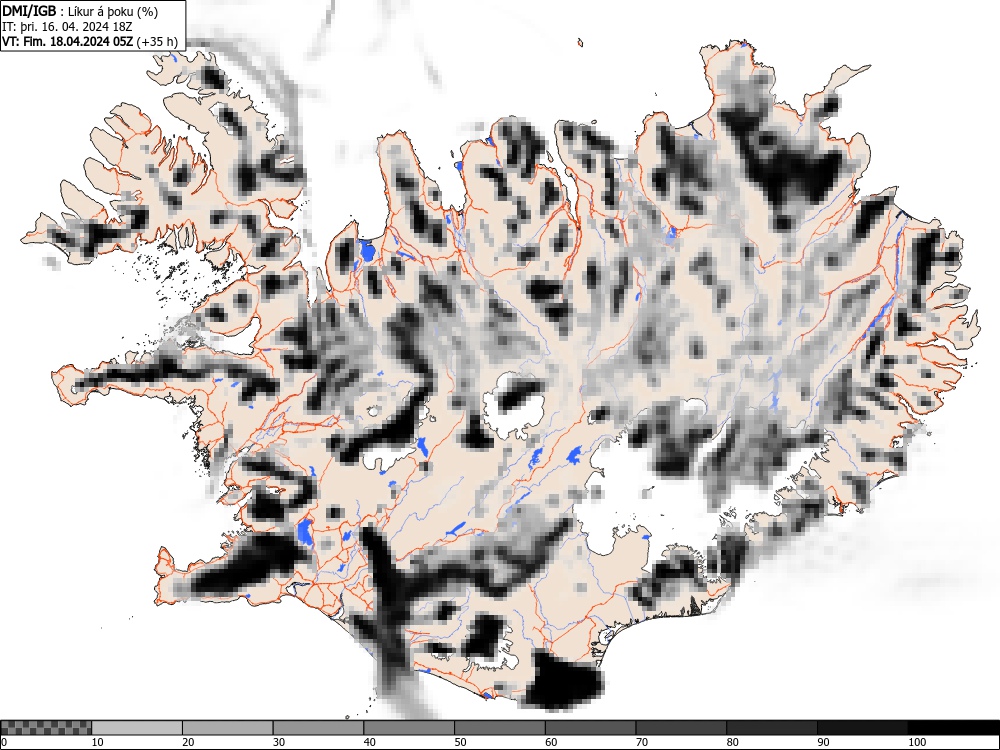Click the legend label '0'
Image resolution: width=1000 pixels, height=750 pixels.
(4, 742)
